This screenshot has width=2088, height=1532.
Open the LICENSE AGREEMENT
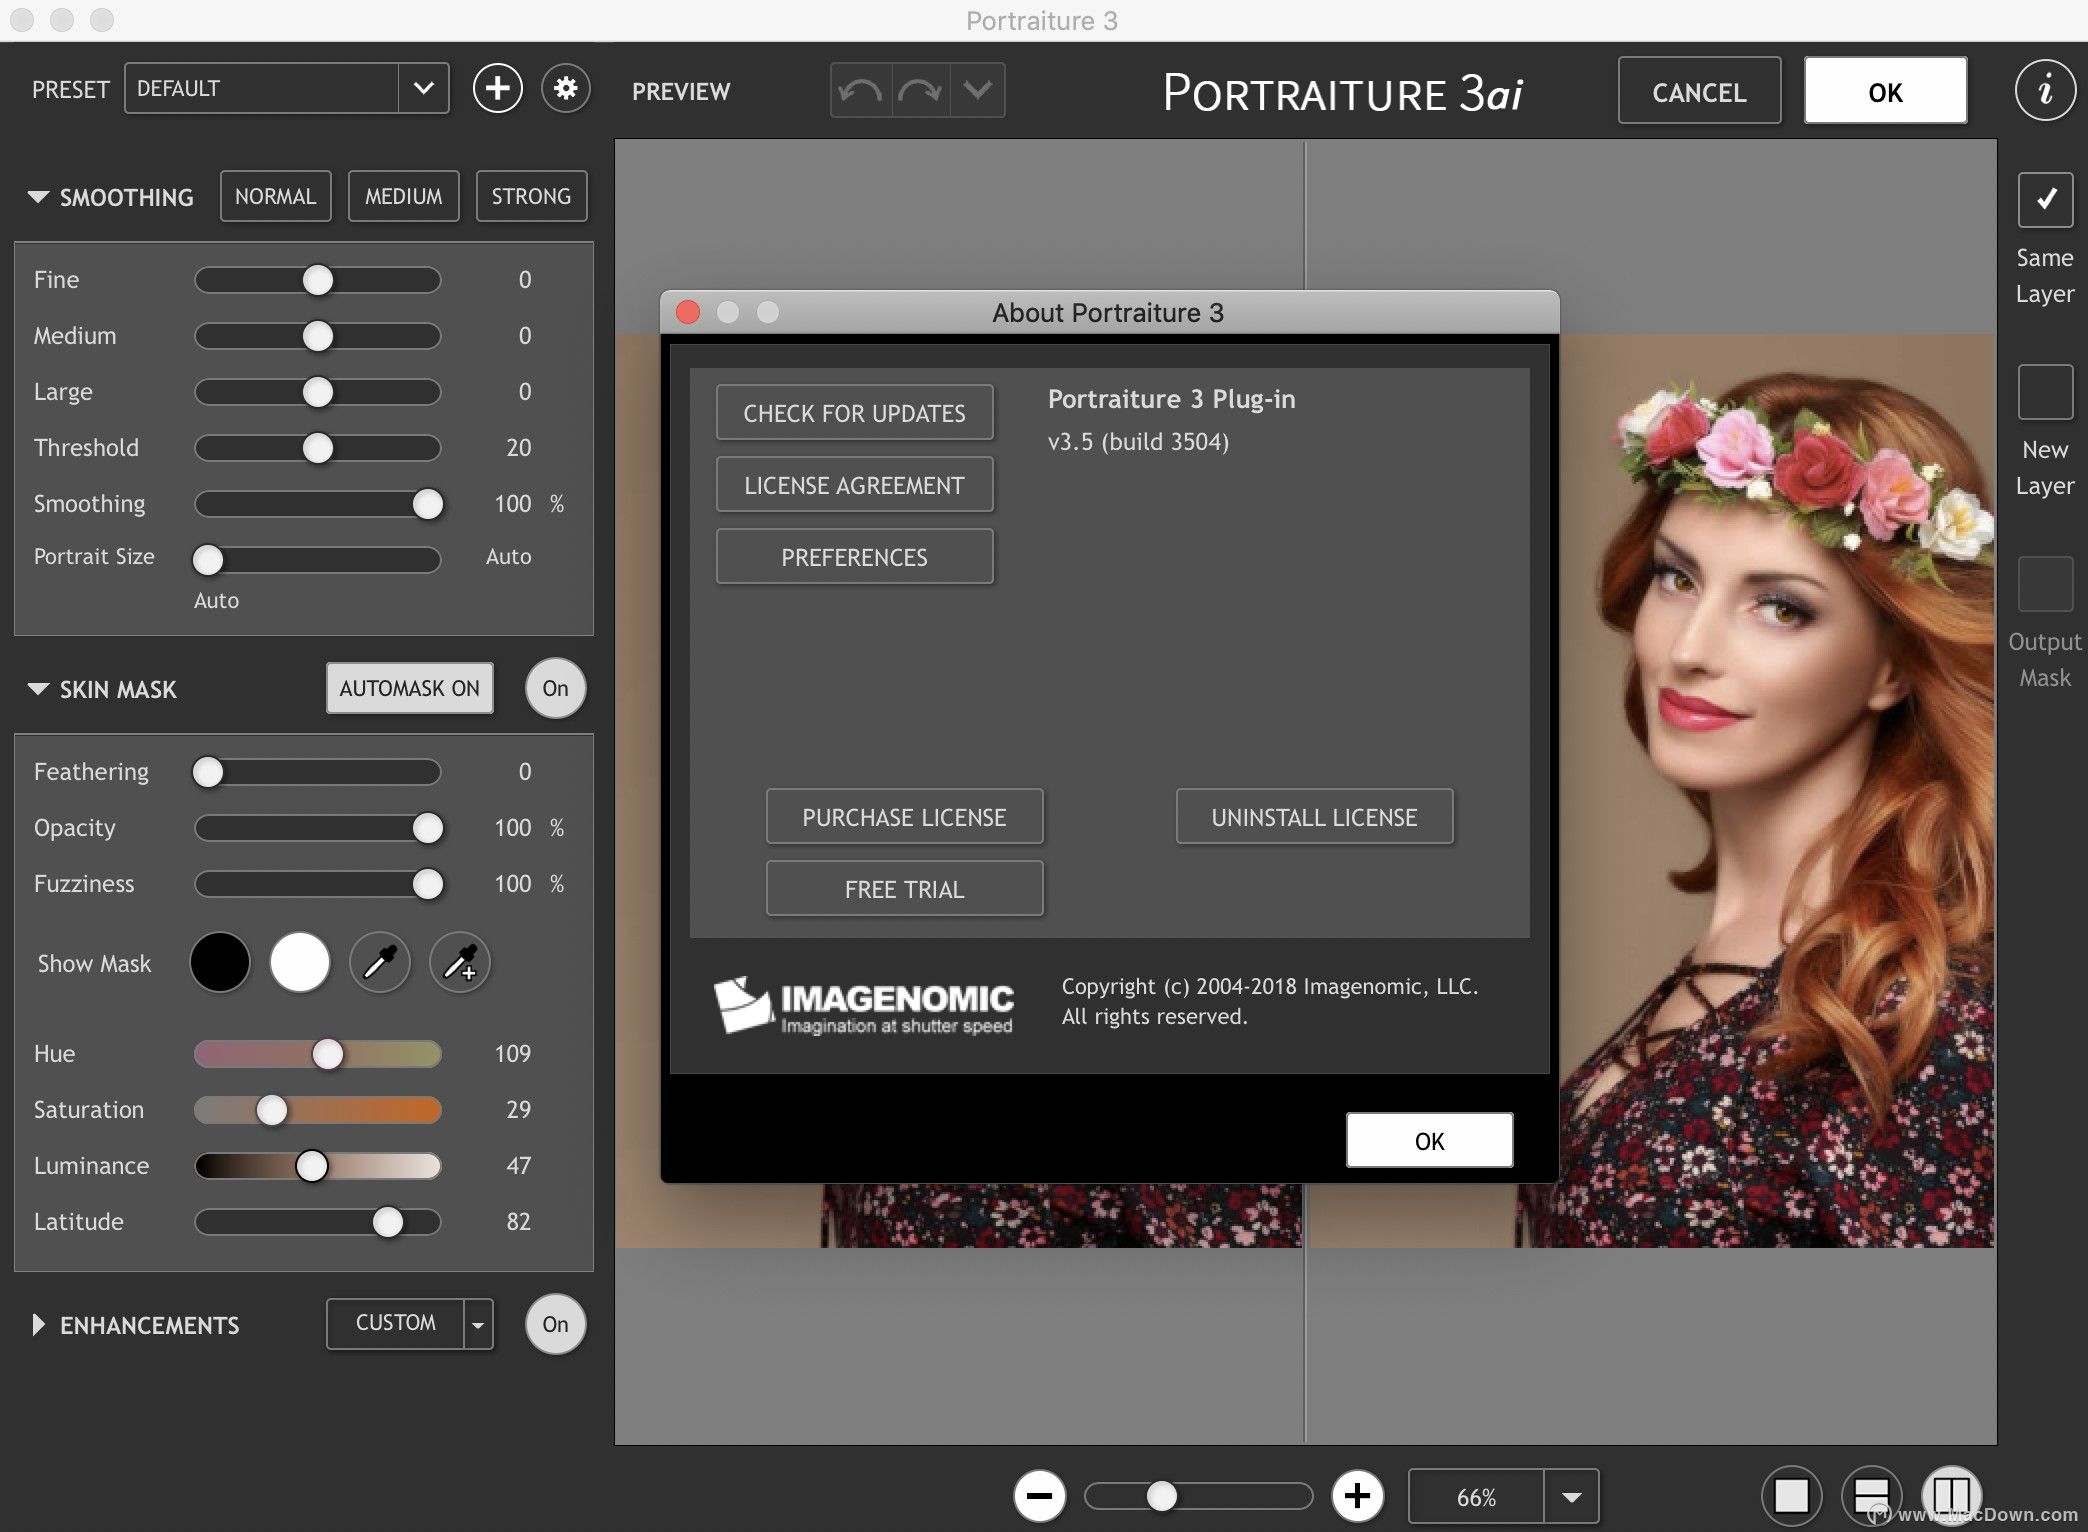[x=854, y=485]
